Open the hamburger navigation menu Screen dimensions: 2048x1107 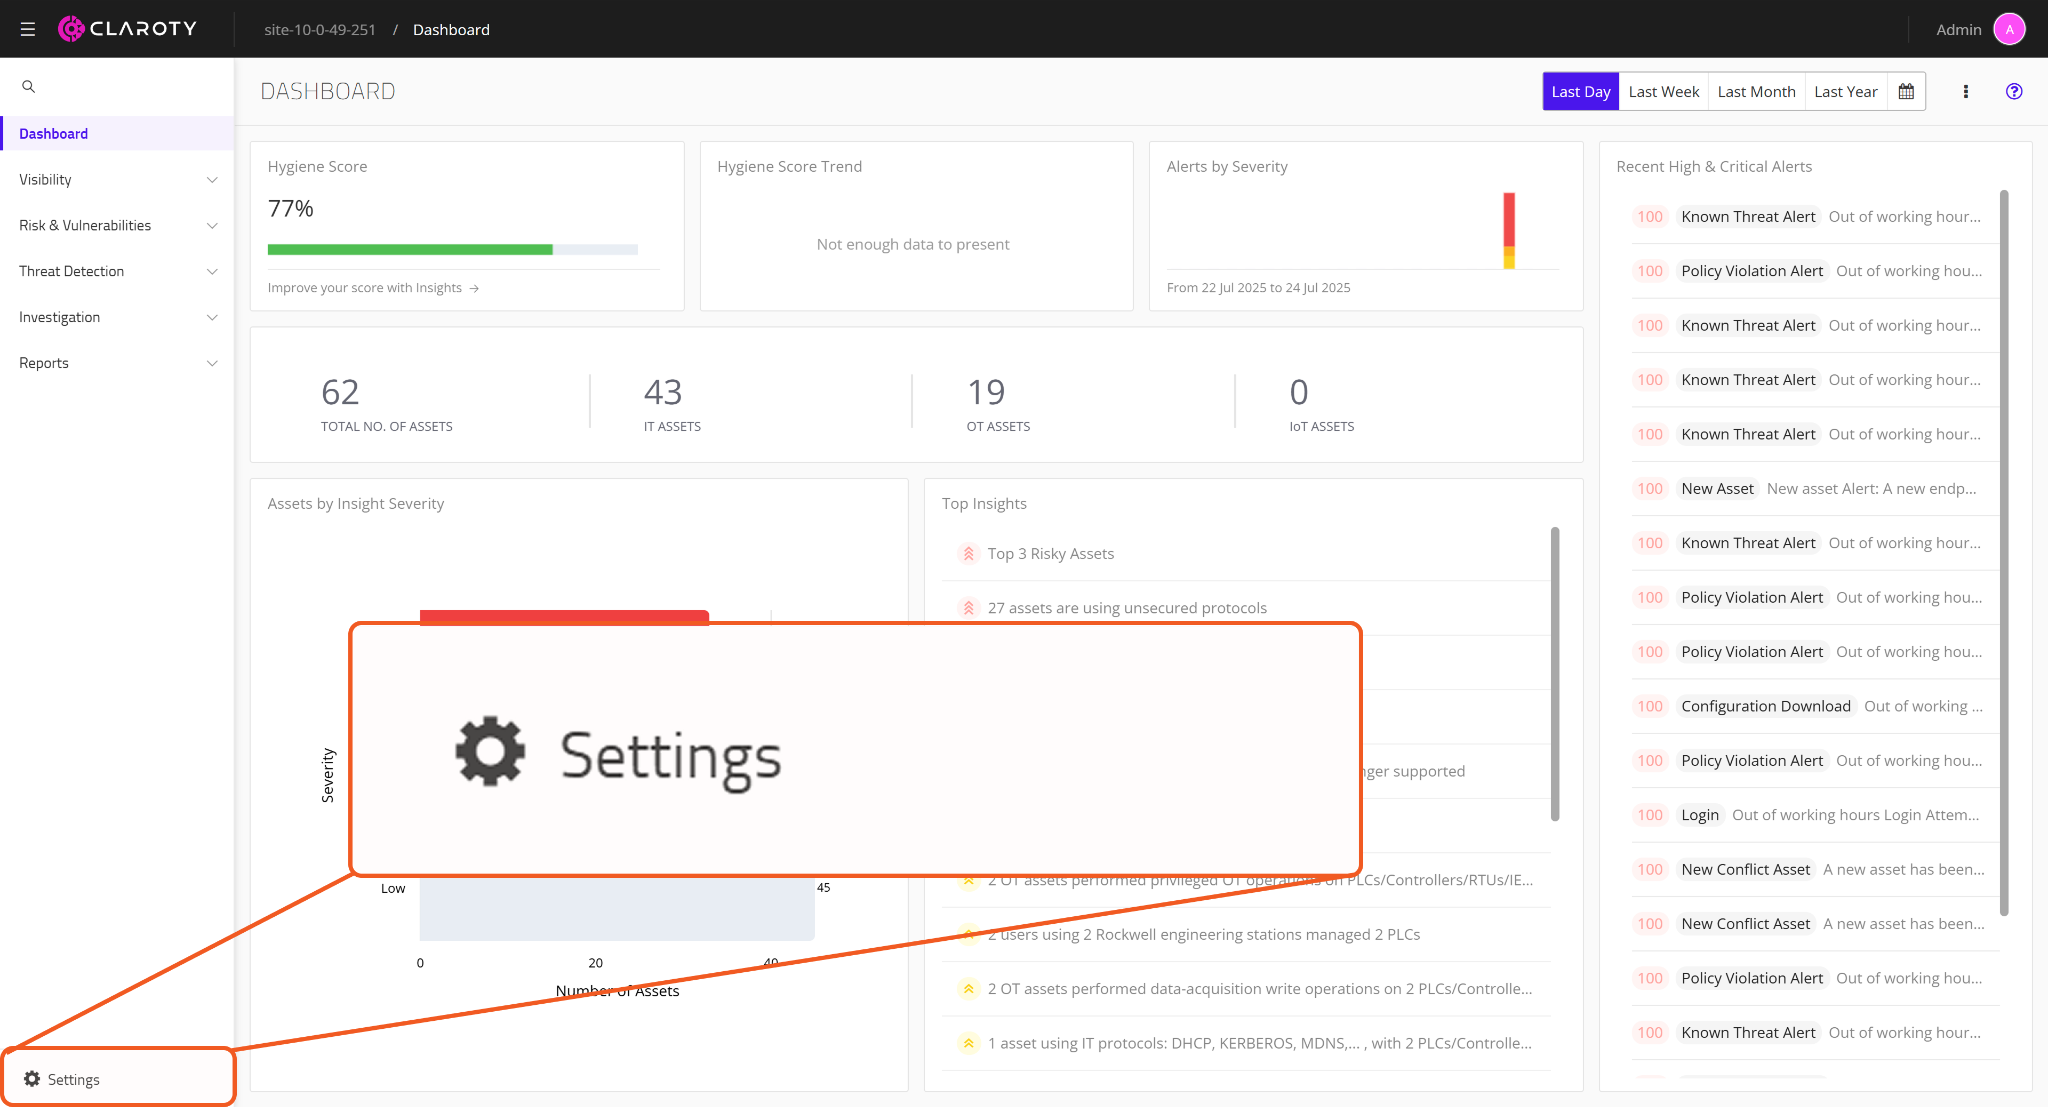click(28, 29)
